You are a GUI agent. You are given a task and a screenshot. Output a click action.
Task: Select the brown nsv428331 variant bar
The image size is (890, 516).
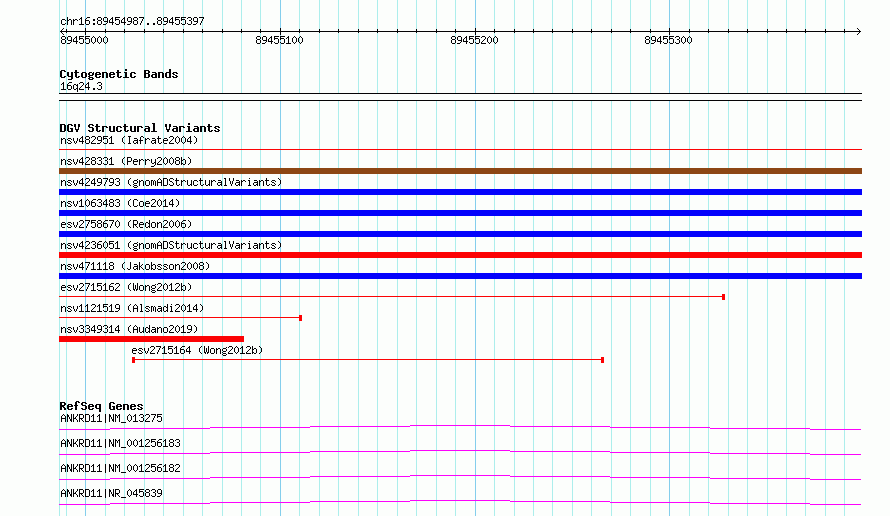tap(460, 171)
